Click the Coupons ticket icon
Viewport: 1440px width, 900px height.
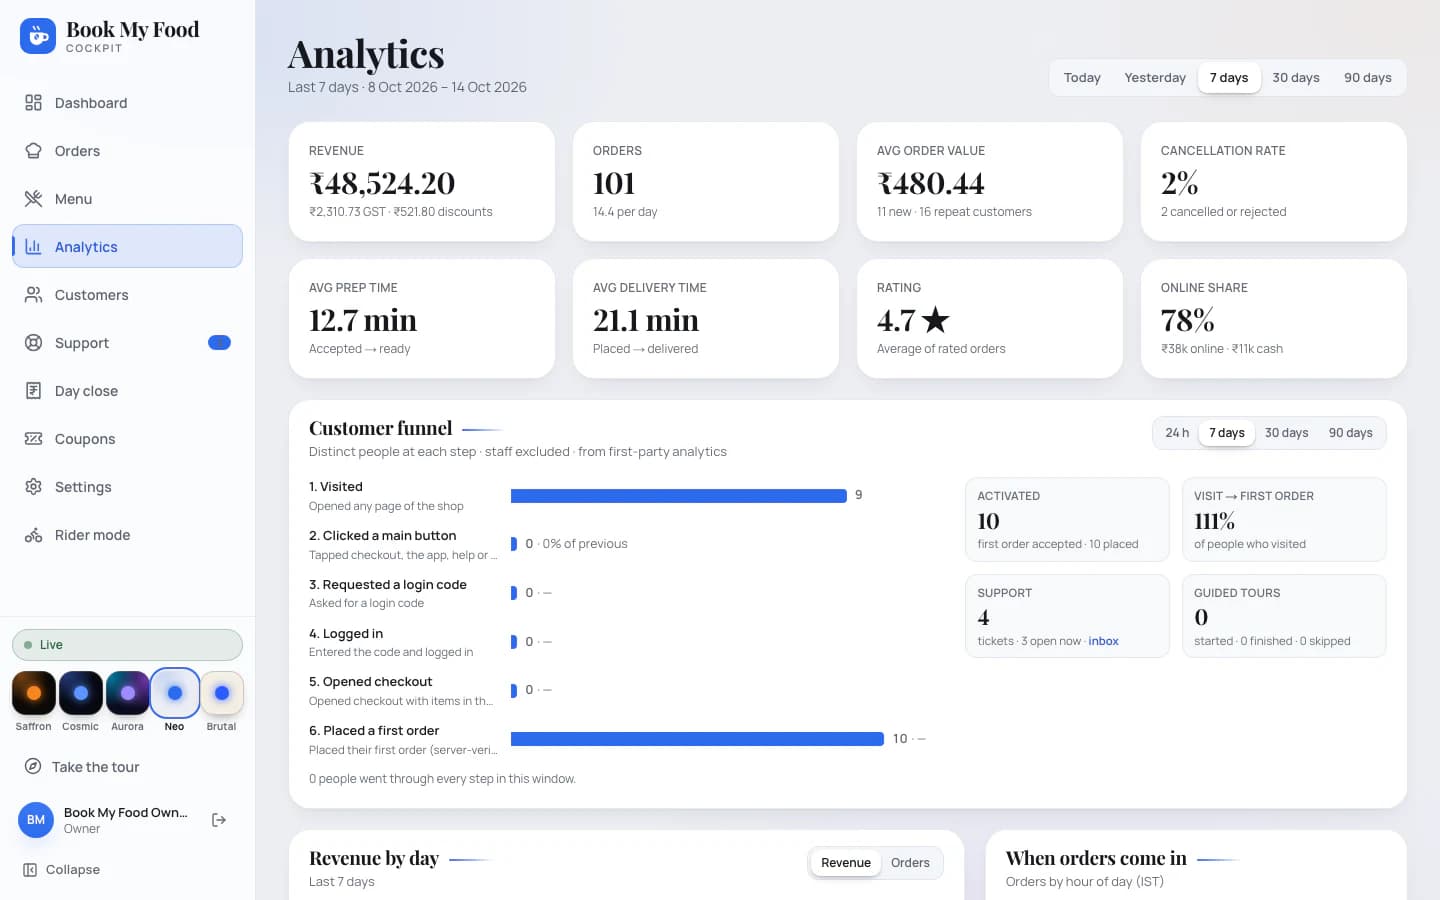tap(33, 439)
